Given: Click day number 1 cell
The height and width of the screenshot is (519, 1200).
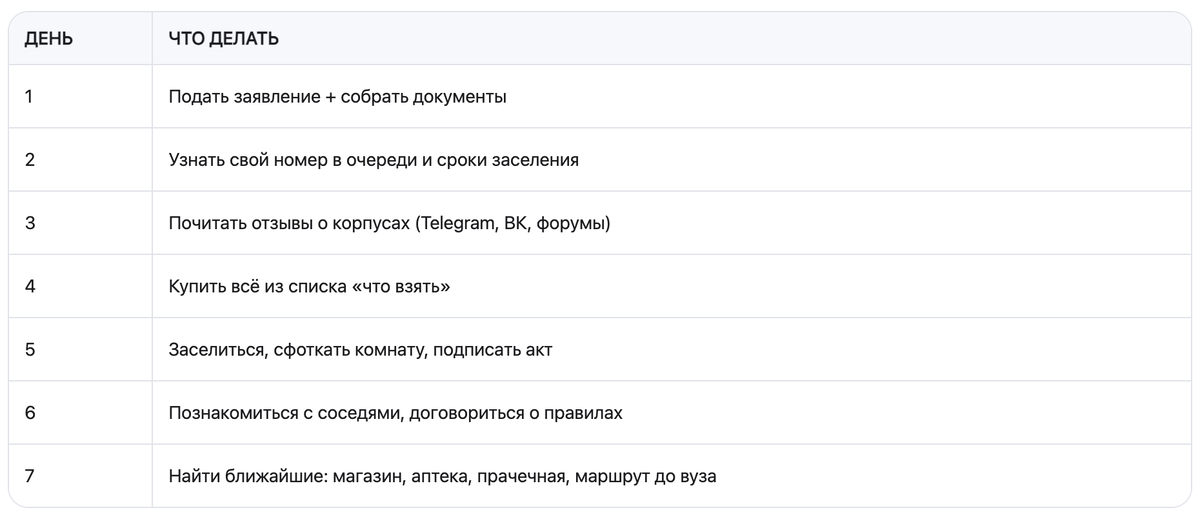Looking at the screenshot, I should (x=30, y=97).
